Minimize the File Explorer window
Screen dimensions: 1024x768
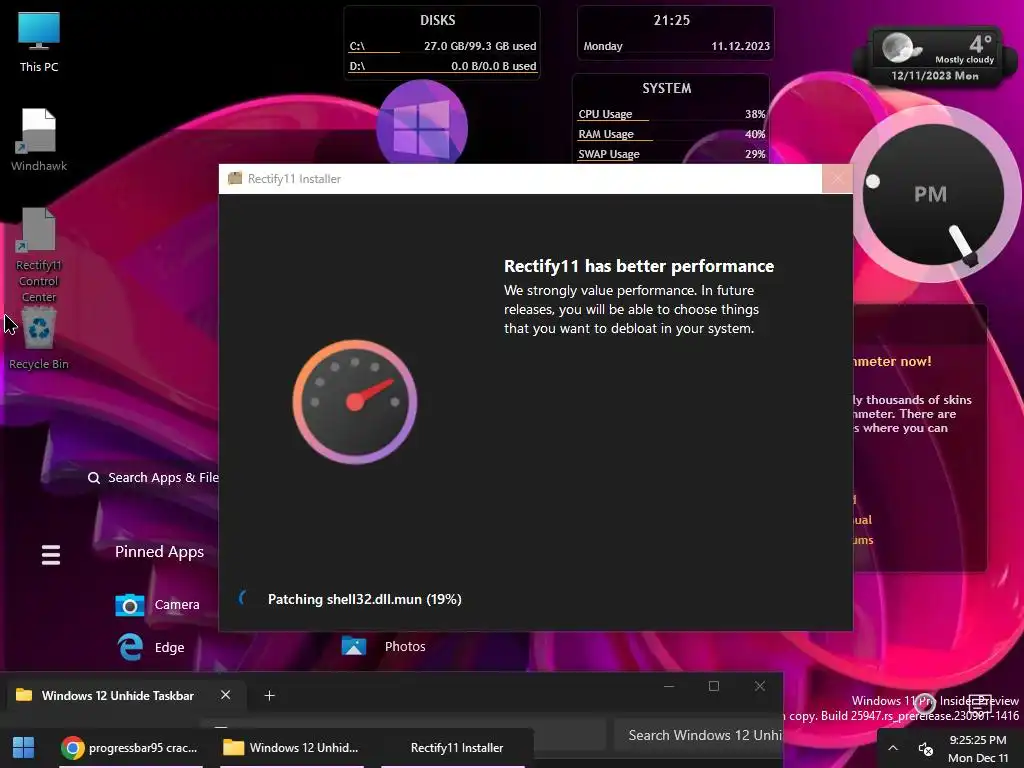[669, 686]
